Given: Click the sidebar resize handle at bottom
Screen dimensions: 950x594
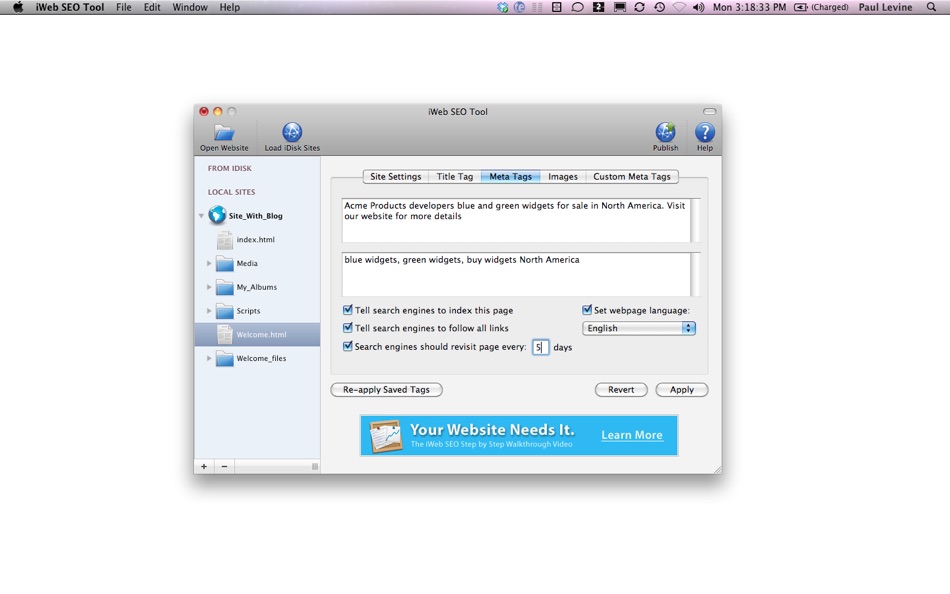Looking at the screenshot, I should click(315, 466).
